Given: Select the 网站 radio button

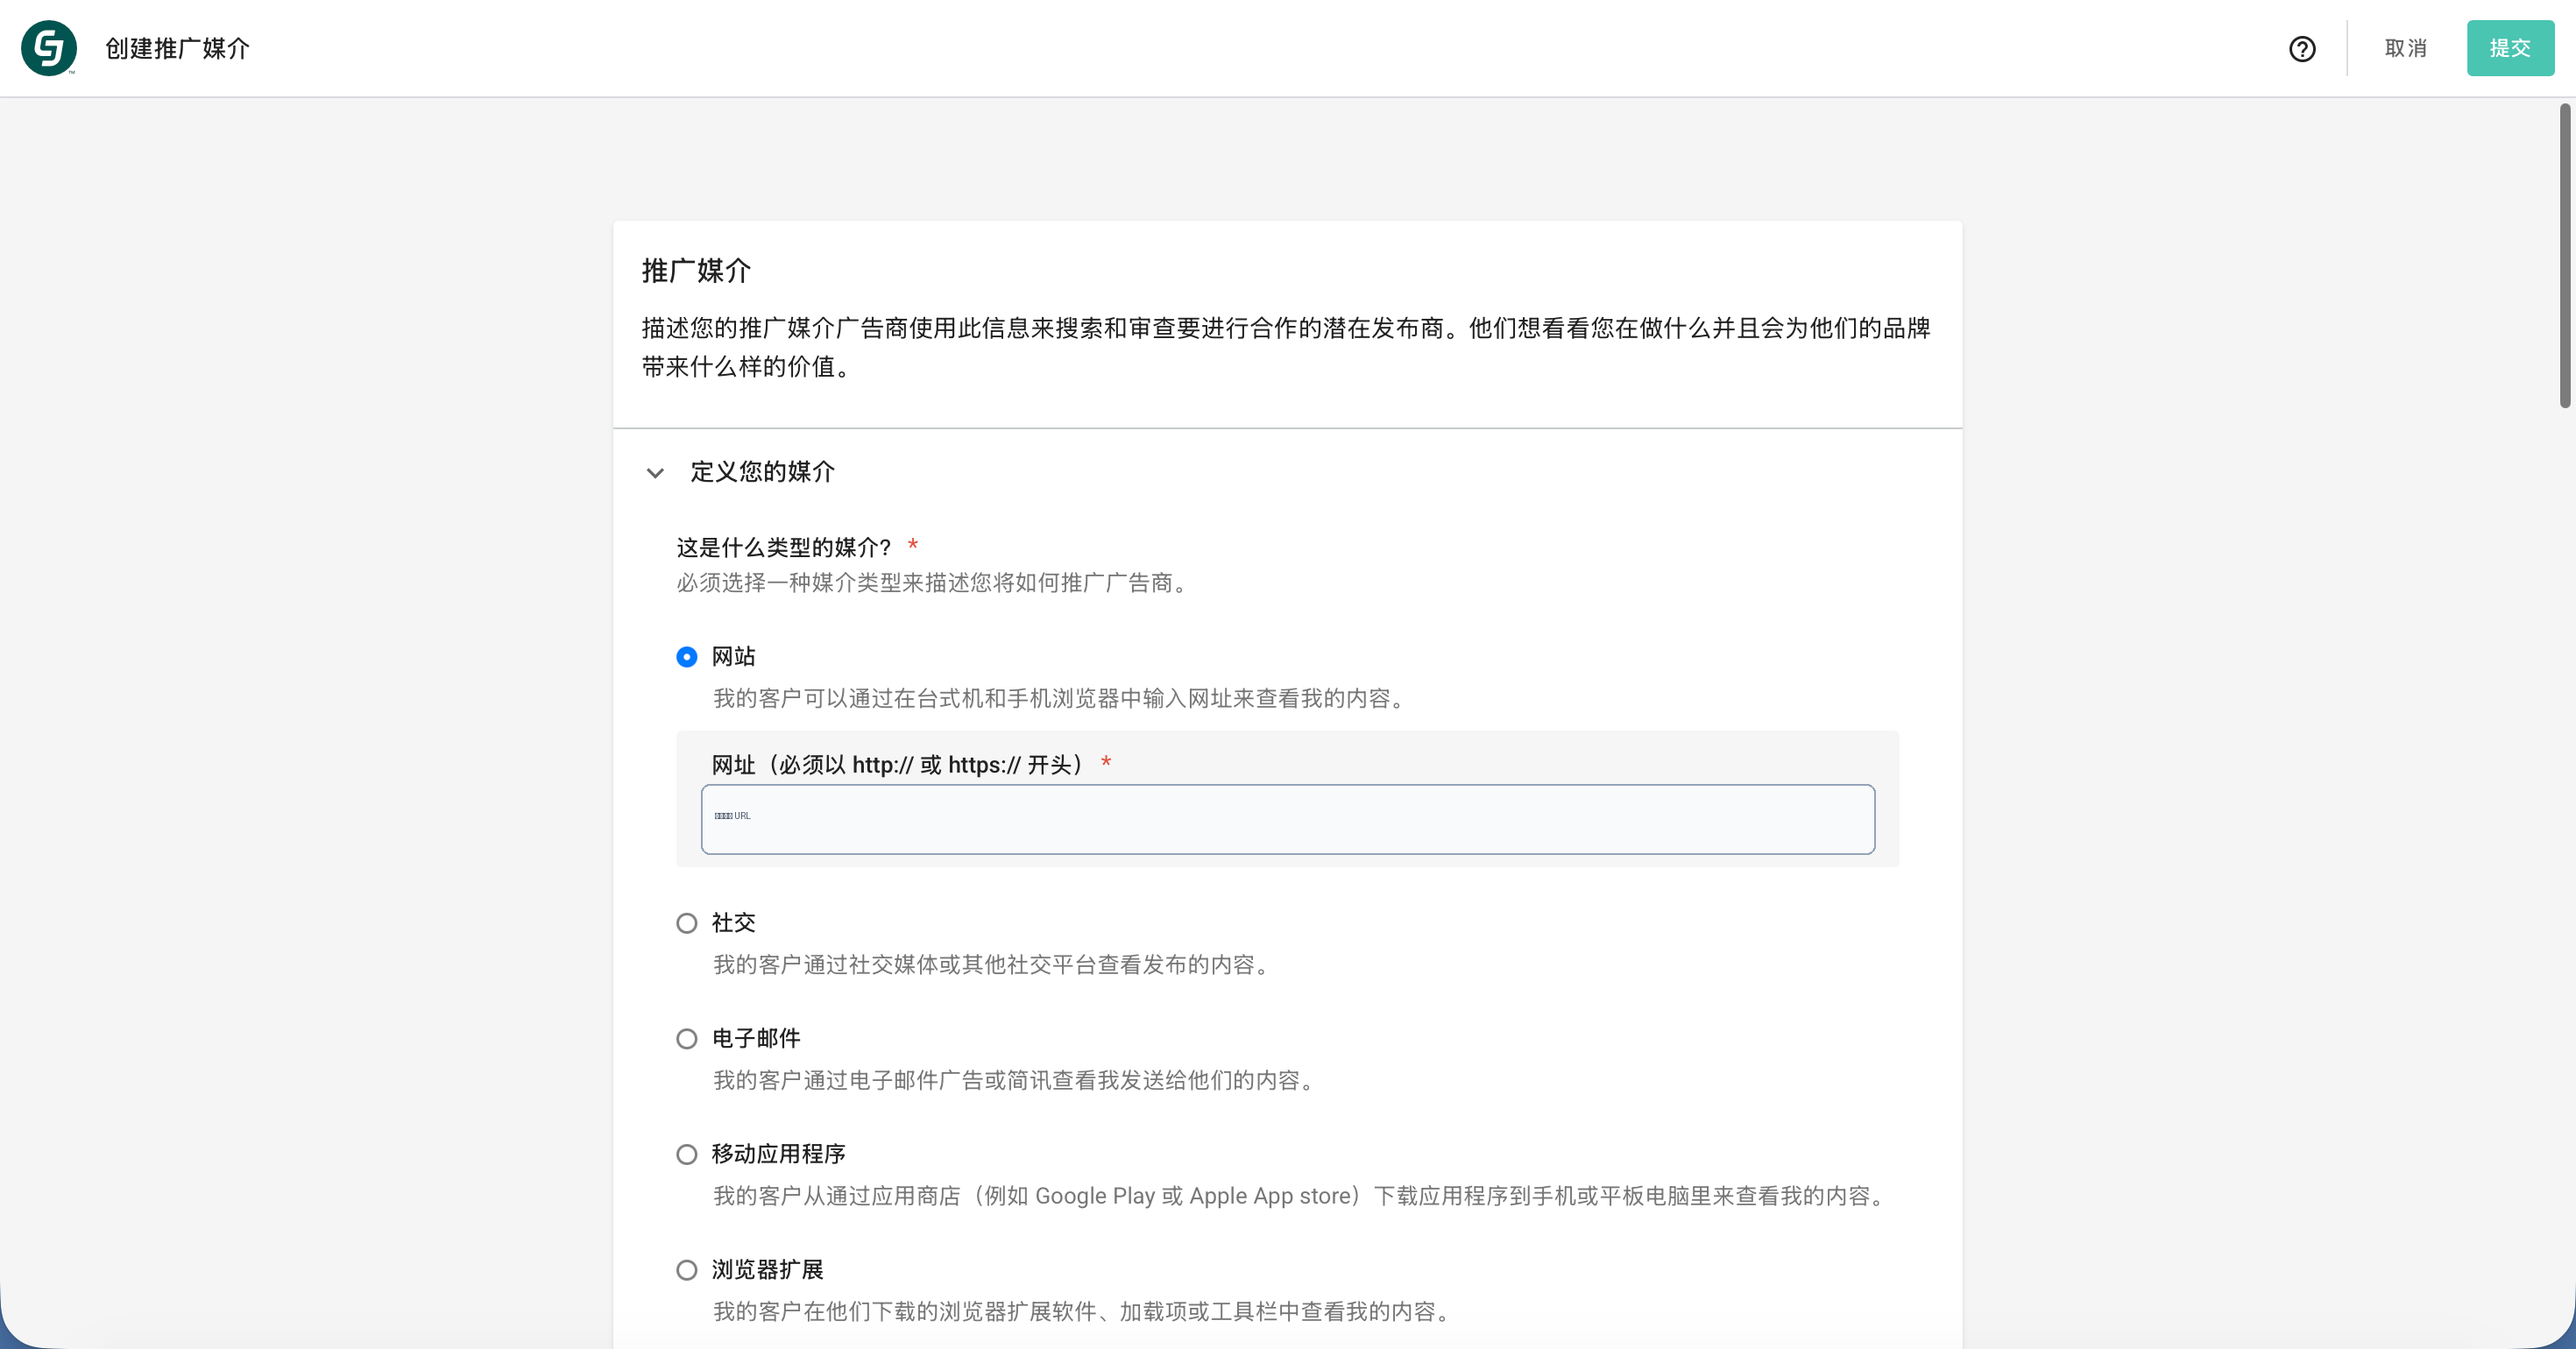Looking at the screenshot, I should click(687, 657).
